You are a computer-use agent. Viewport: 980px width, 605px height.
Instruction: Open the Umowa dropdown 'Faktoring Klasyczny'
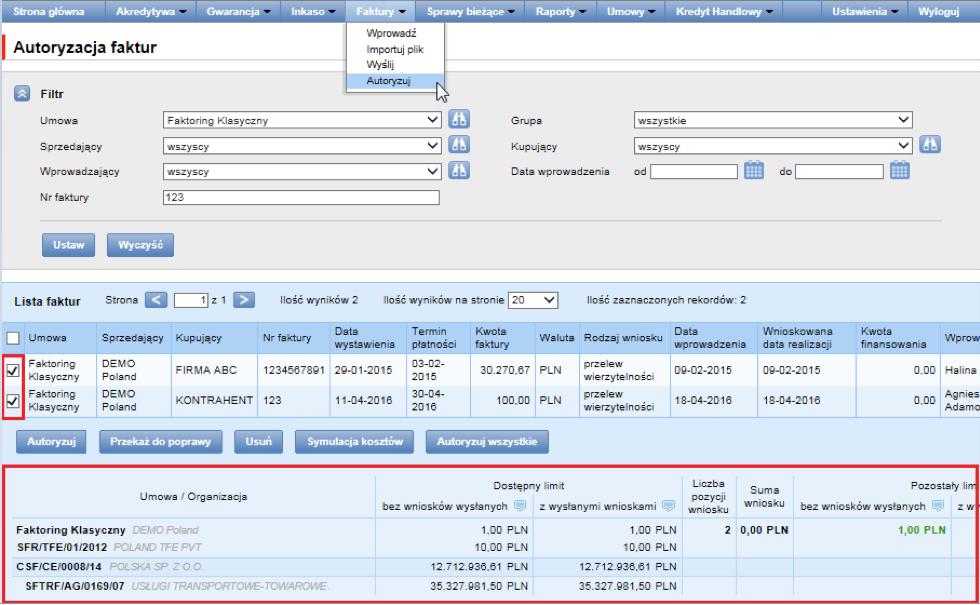coord(302,120)
